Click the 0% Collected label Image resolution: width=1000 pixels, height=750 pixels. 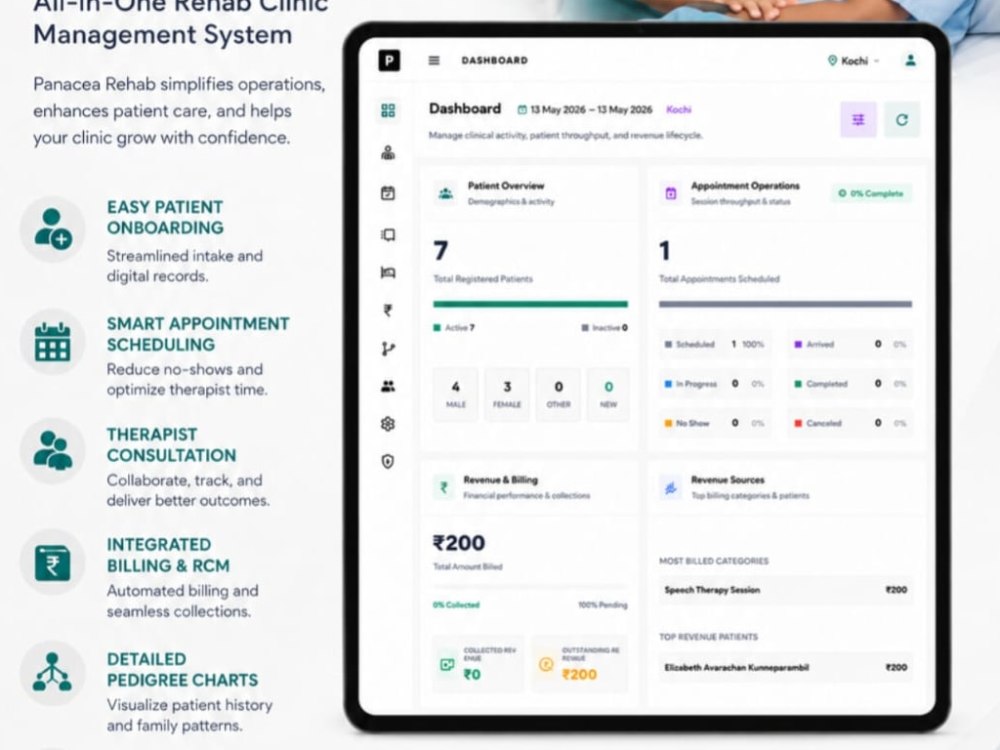[x=456, y=605]
